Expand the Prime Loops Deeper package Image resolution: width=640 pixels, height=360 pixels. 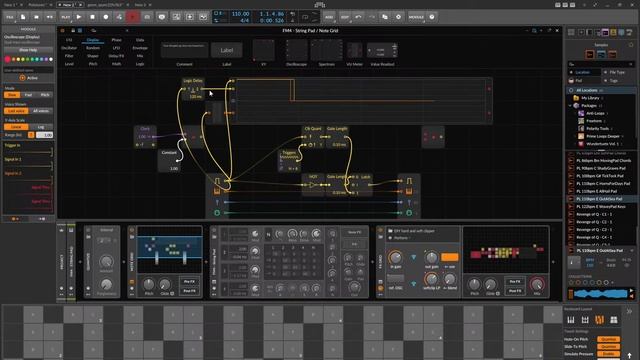[x=575, y=136]
